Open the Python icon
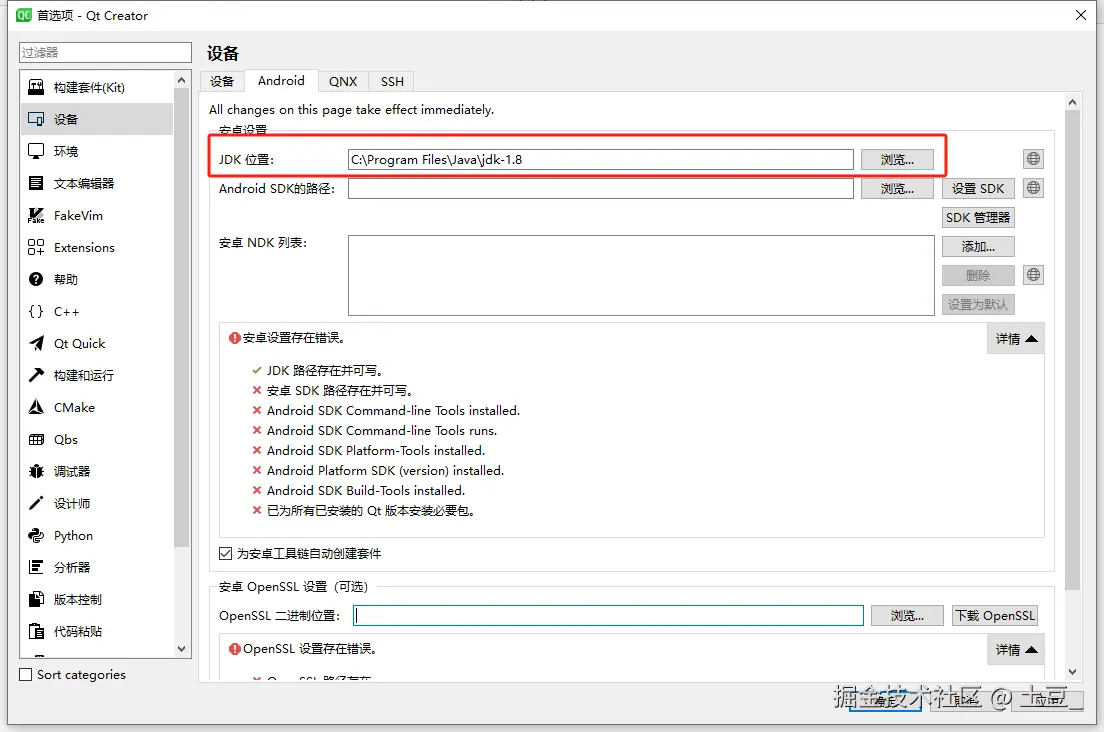 tap(36, 536)
